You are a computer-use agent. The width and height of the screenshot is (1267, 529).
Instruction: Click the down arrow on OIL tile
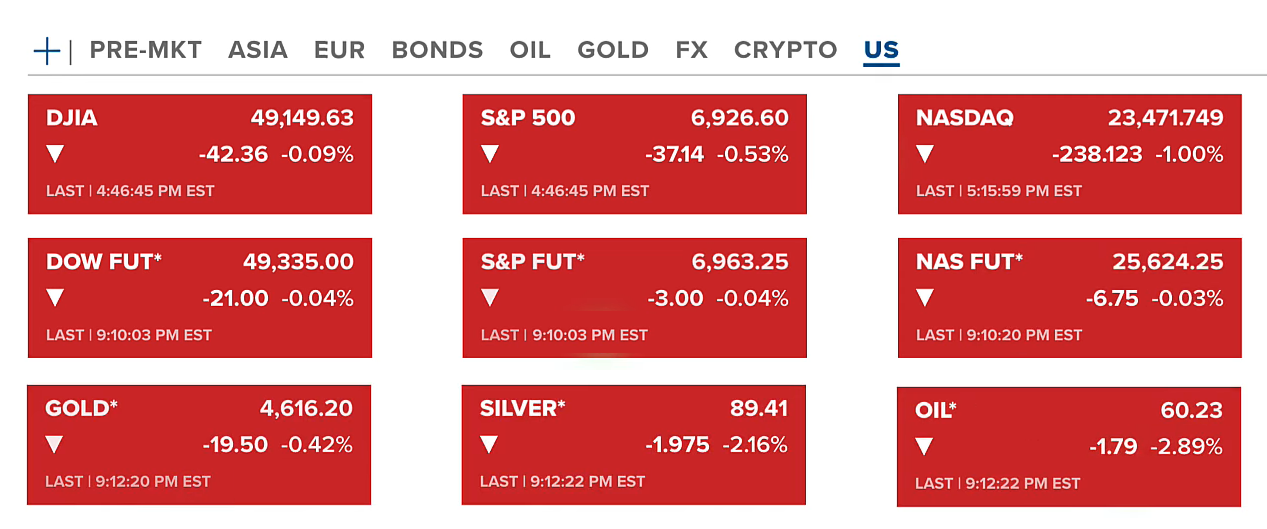[925, 447]
